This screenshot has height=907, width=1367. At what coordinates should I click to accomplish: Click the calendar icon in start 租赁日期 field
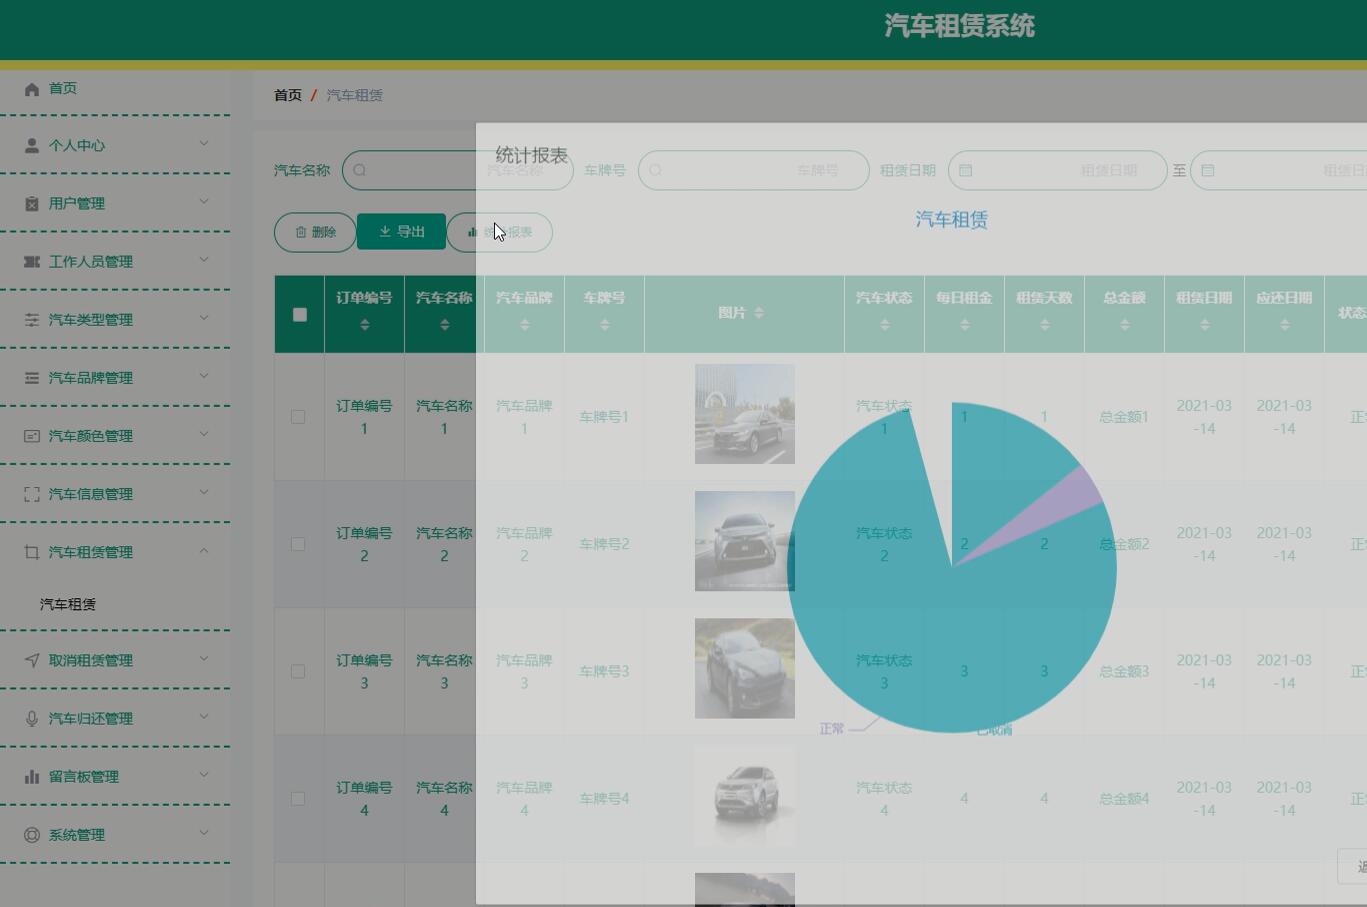(966, 170)
